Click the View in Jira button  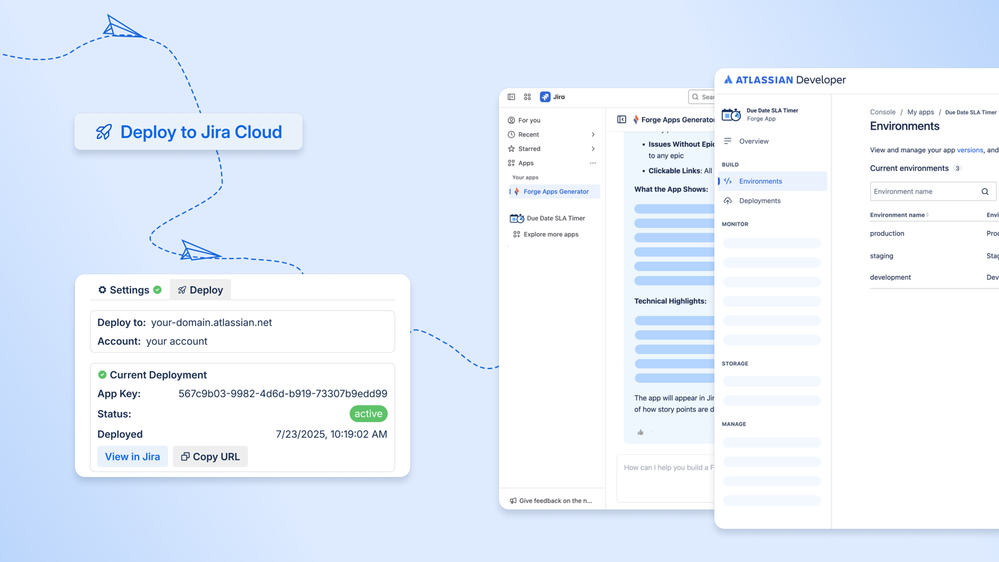click(x=133, y=456)
